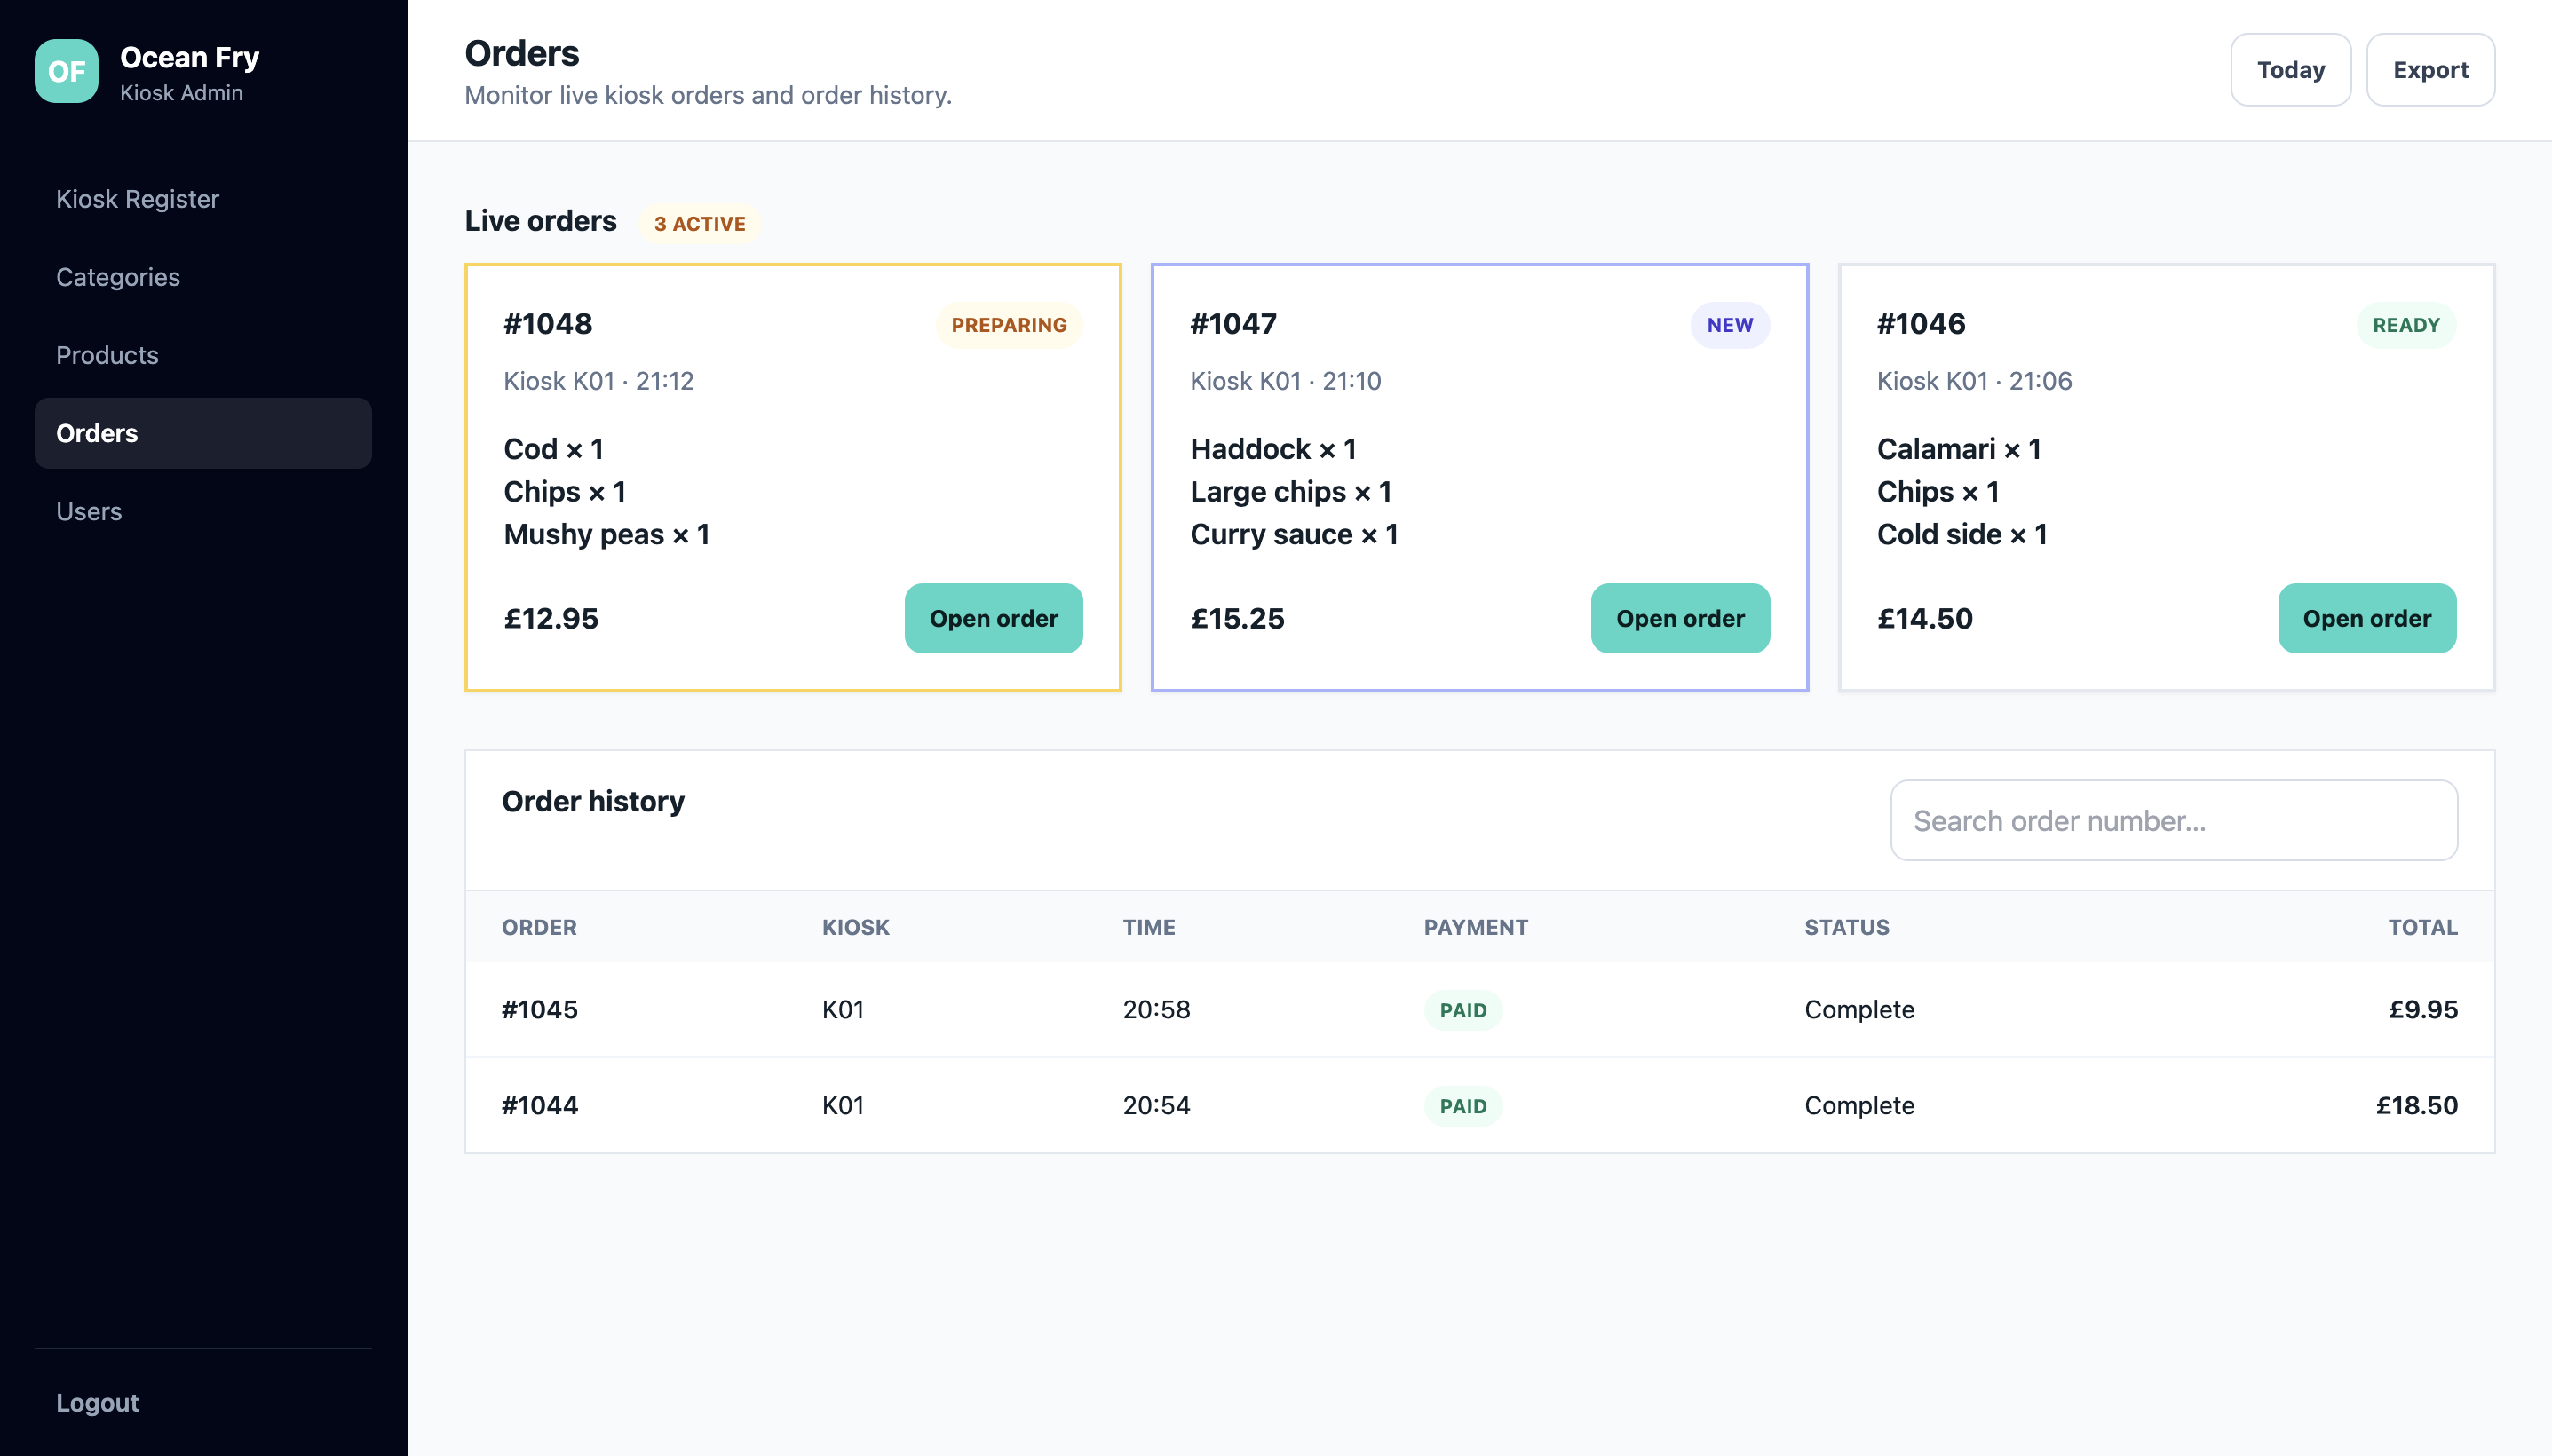Click the READY badge on order #1046
The image size is (2552, 1456).
(2406, 325)
